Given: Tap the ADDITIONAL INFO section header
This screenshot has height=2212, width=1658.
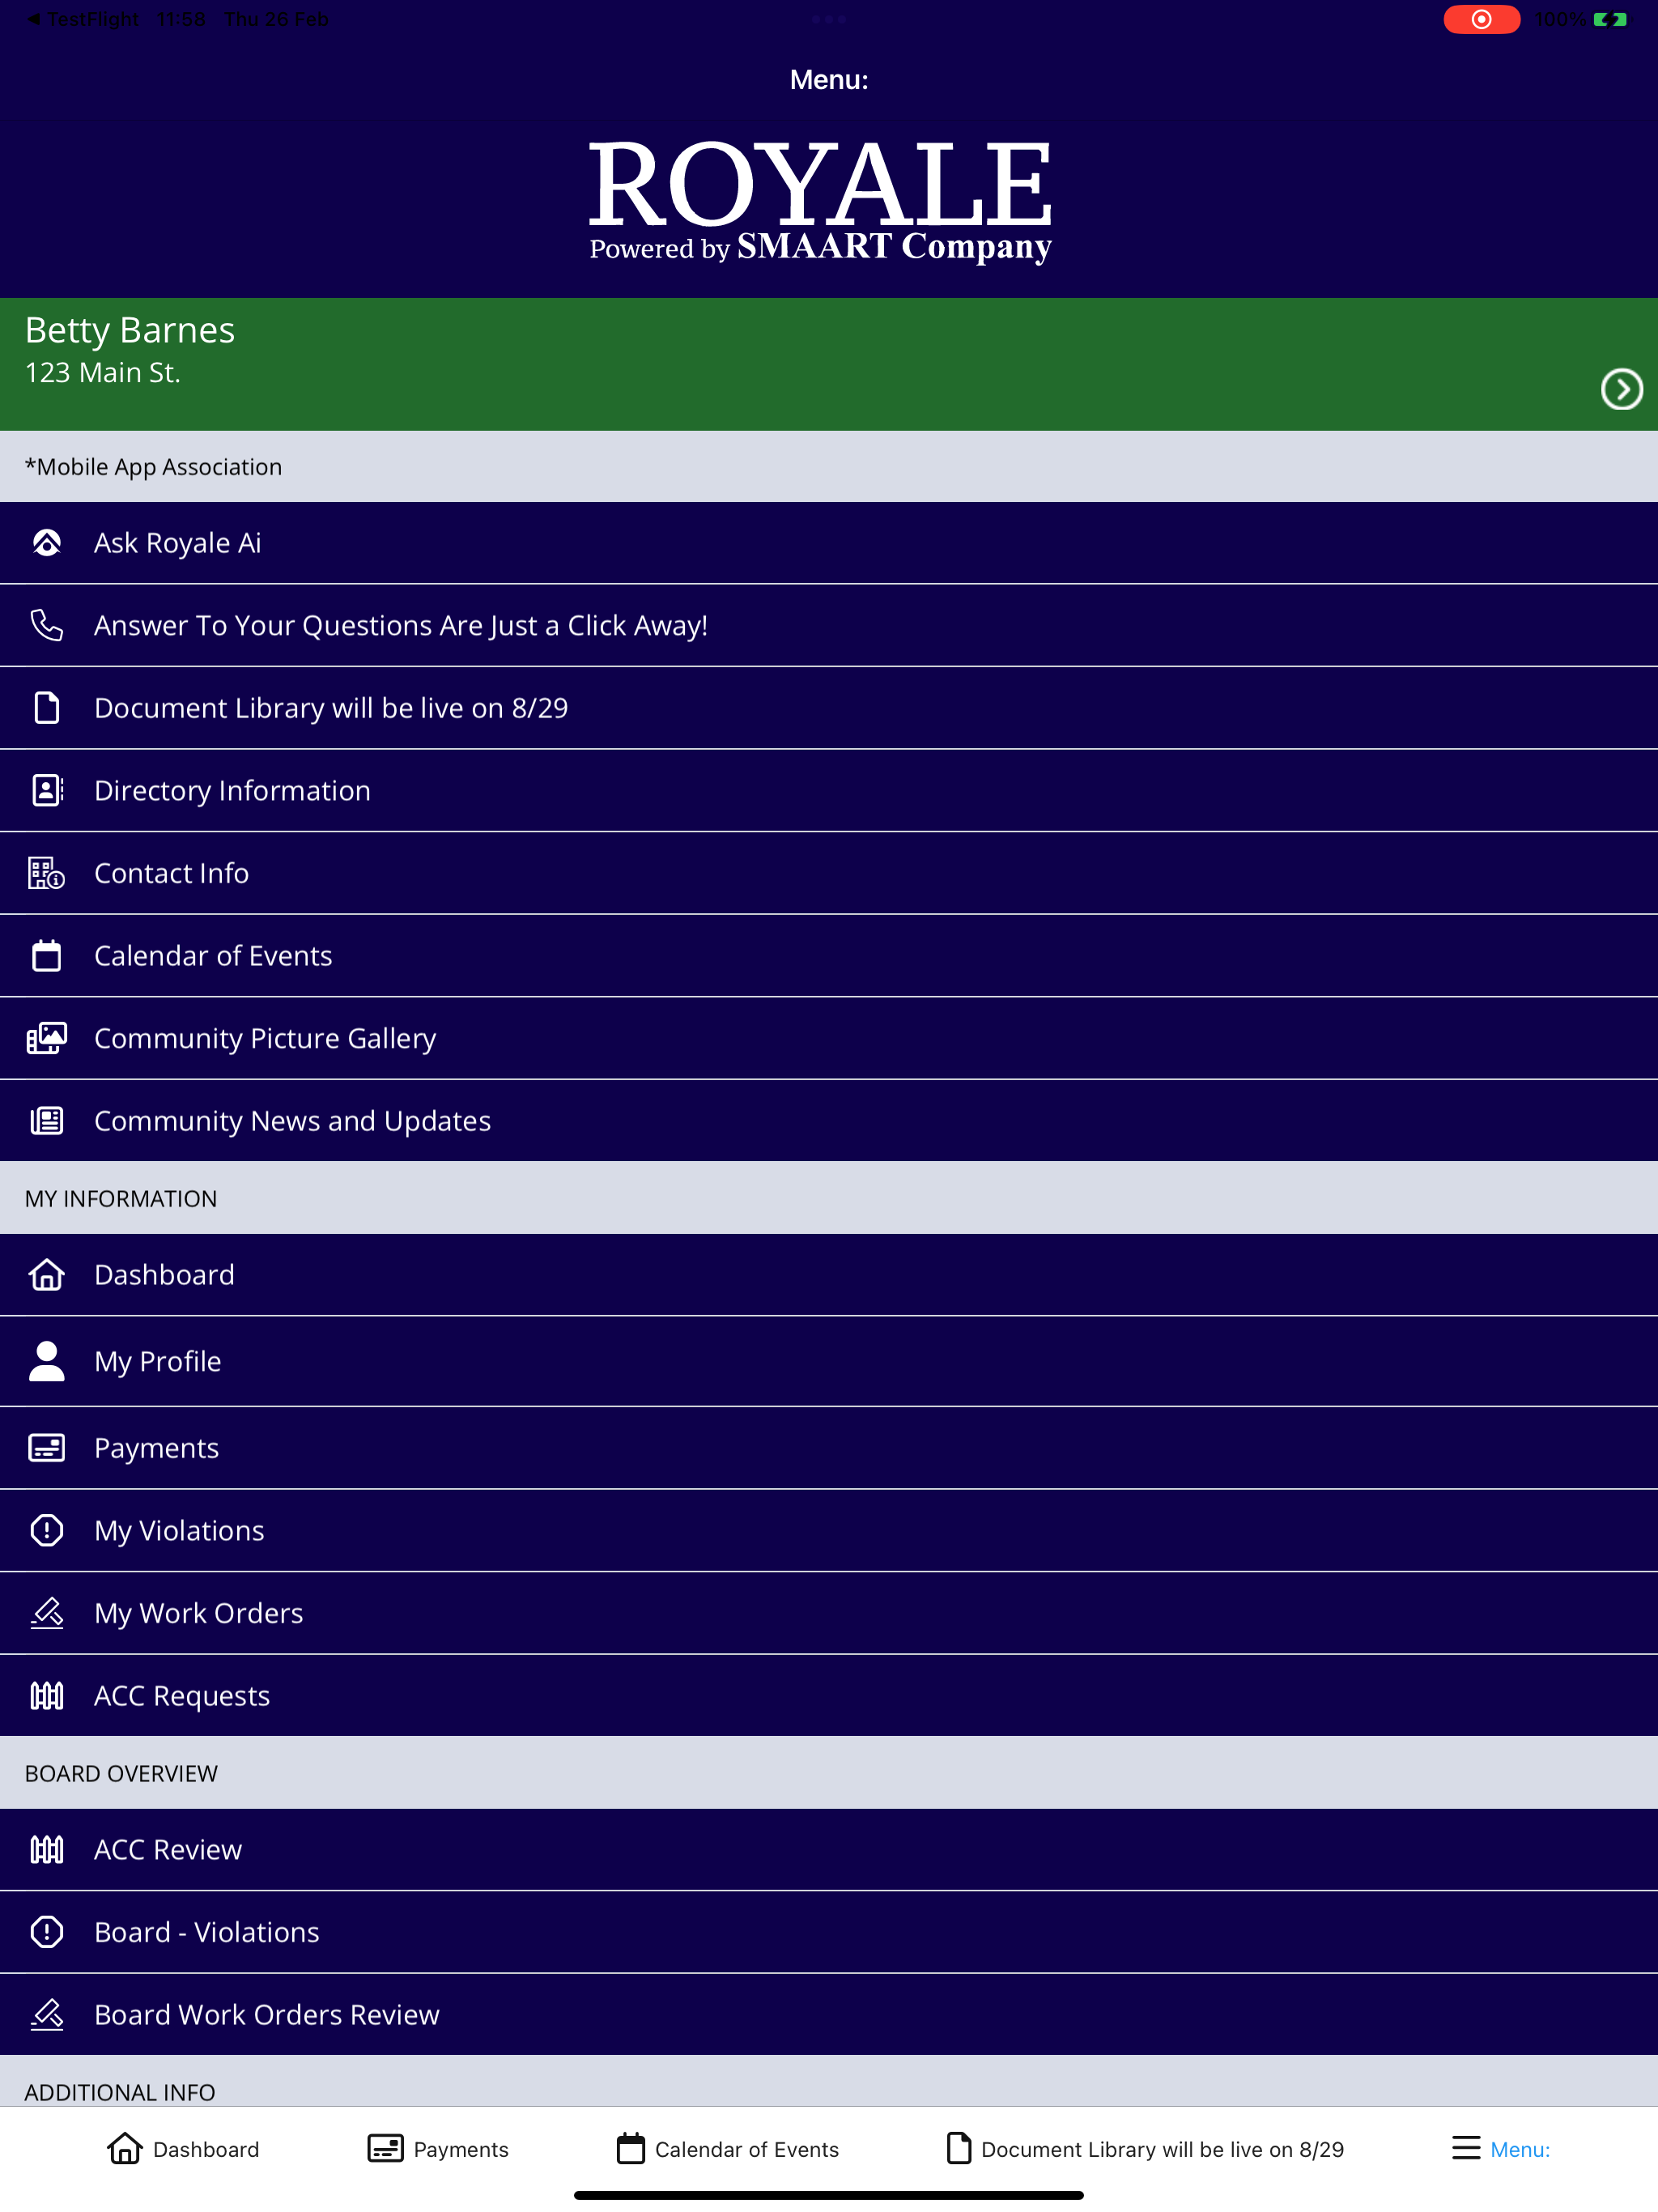Looking at the screenshot, I should (x=829, y=2081).
